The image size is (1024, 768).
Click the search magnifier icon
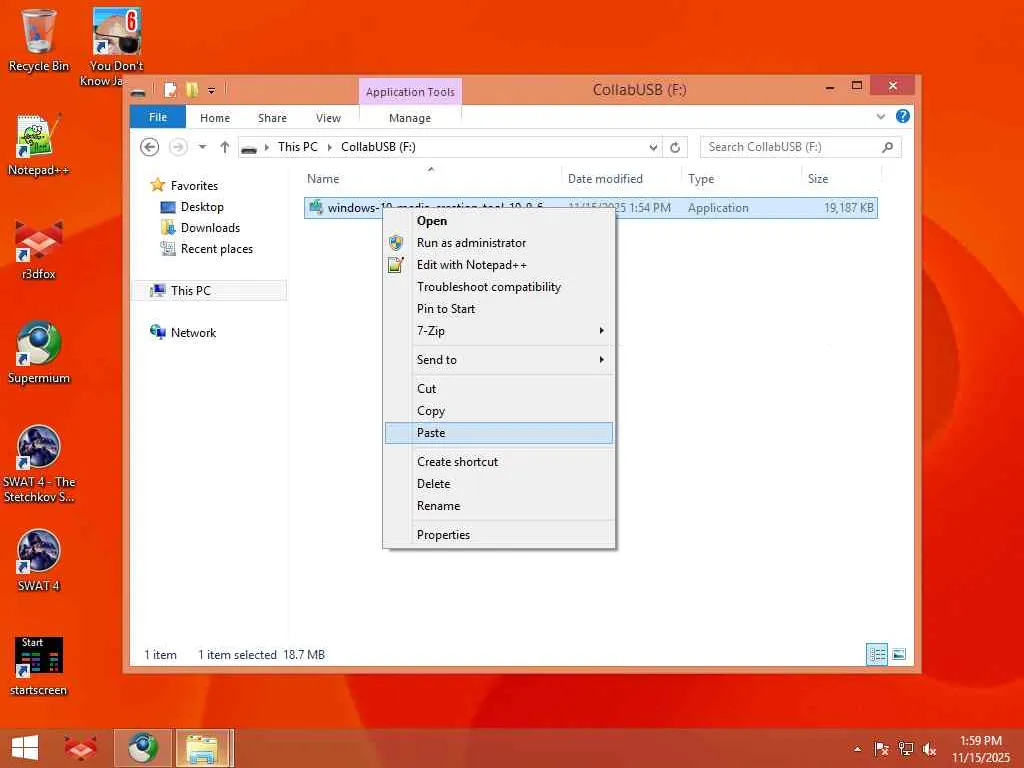point(887,147)
